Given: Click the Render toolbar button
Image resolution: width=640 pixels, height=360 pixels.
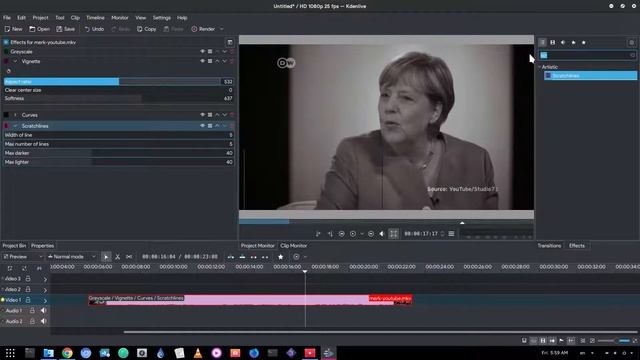Looking at the screenshot, I should pyautogui.click(x=203, y=29).
